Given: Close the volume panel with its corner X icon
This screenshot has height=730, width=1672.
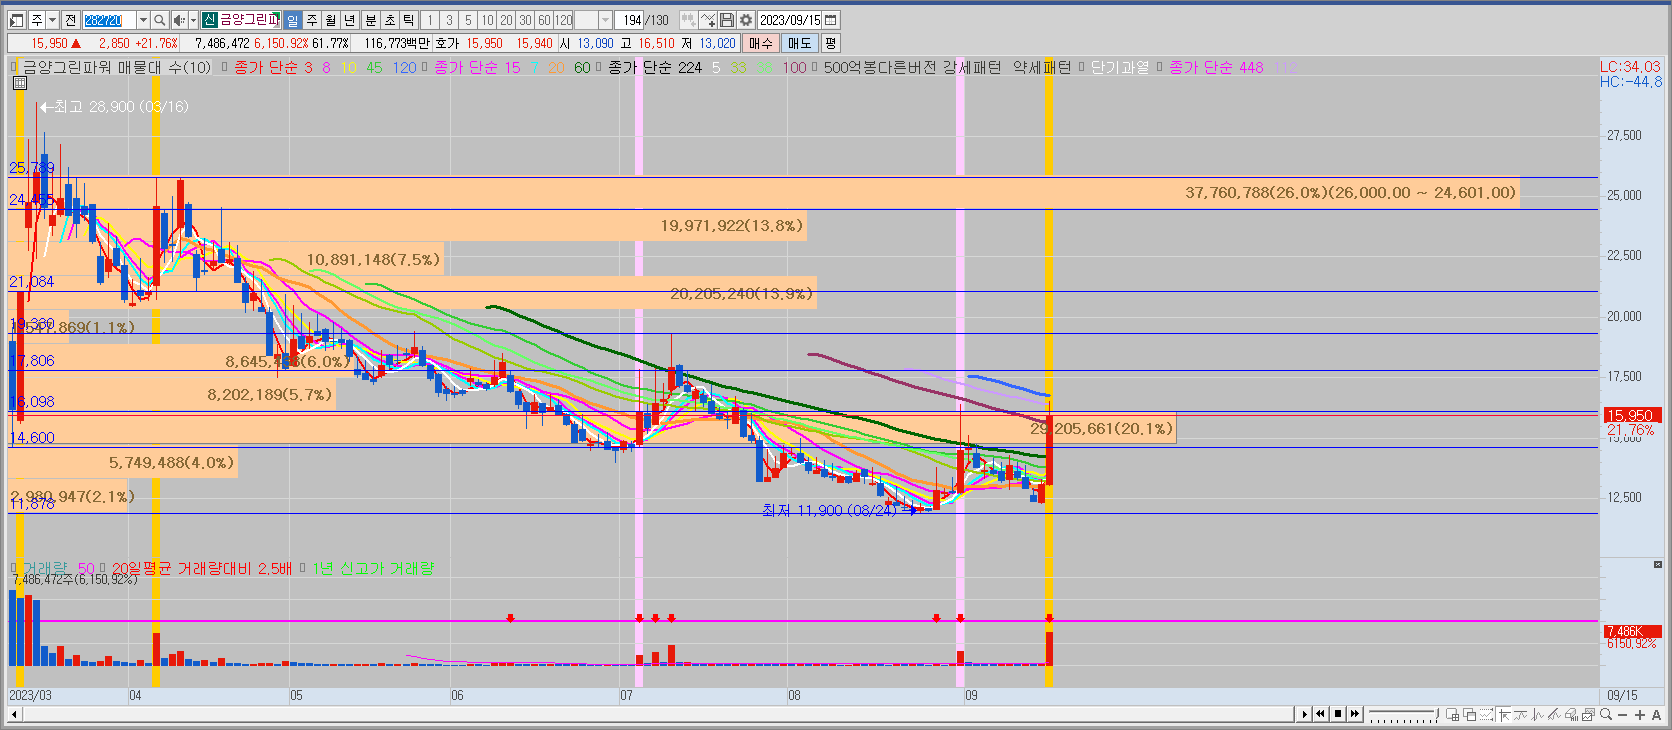Looking at the screenshot, I should tap(1657, 565).
